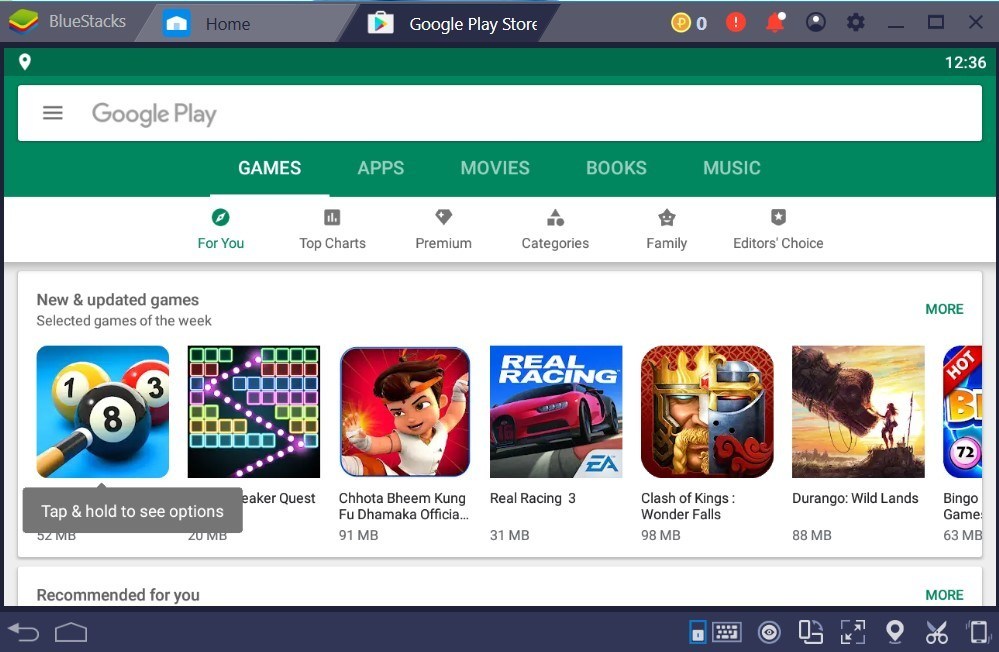Open the Top Charts section
This screenshot has height=652, width=999.
(x=332, y=229)
